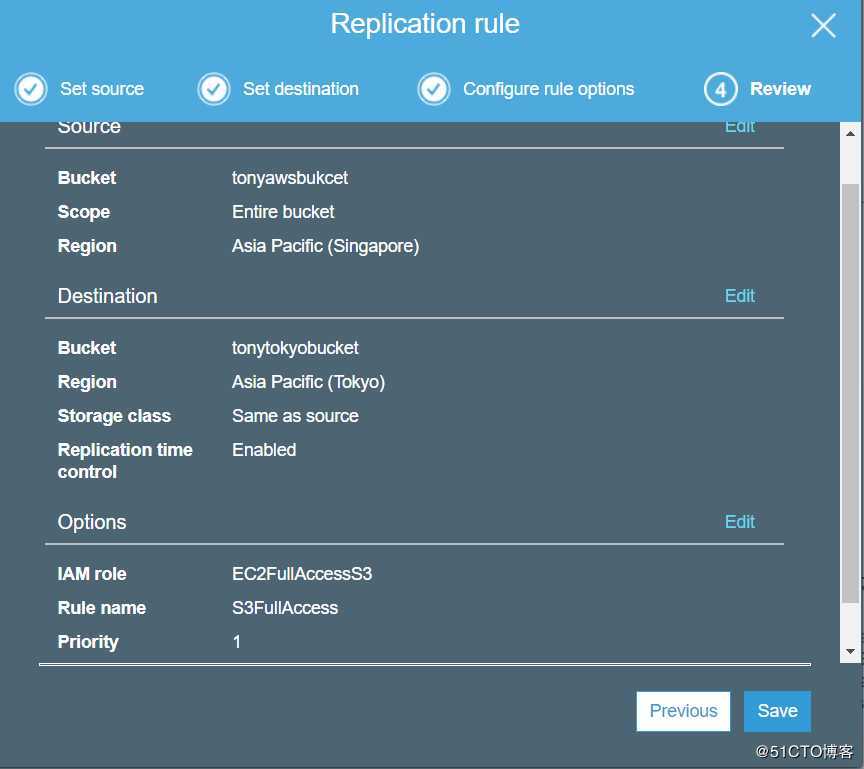Click the scrollbar up arrow
This screenshot has width=864, height=769.
coord(851,133)
